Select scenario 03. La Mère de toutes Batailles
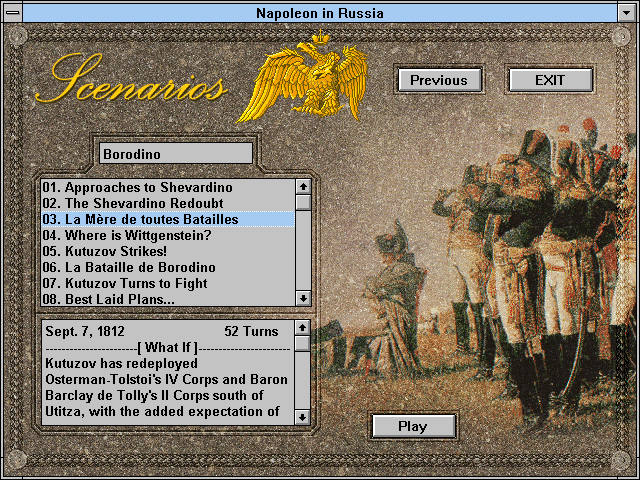 click(168, 219)
